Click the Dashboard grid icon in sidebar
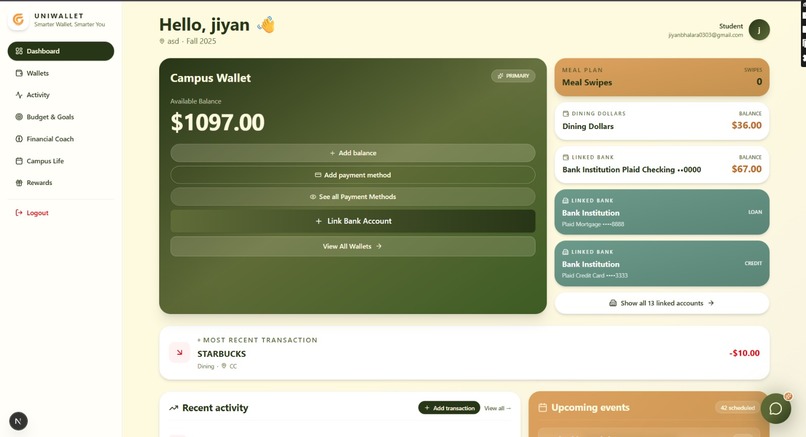Screen dimensions: 806x437 click(x=19, y=51)
